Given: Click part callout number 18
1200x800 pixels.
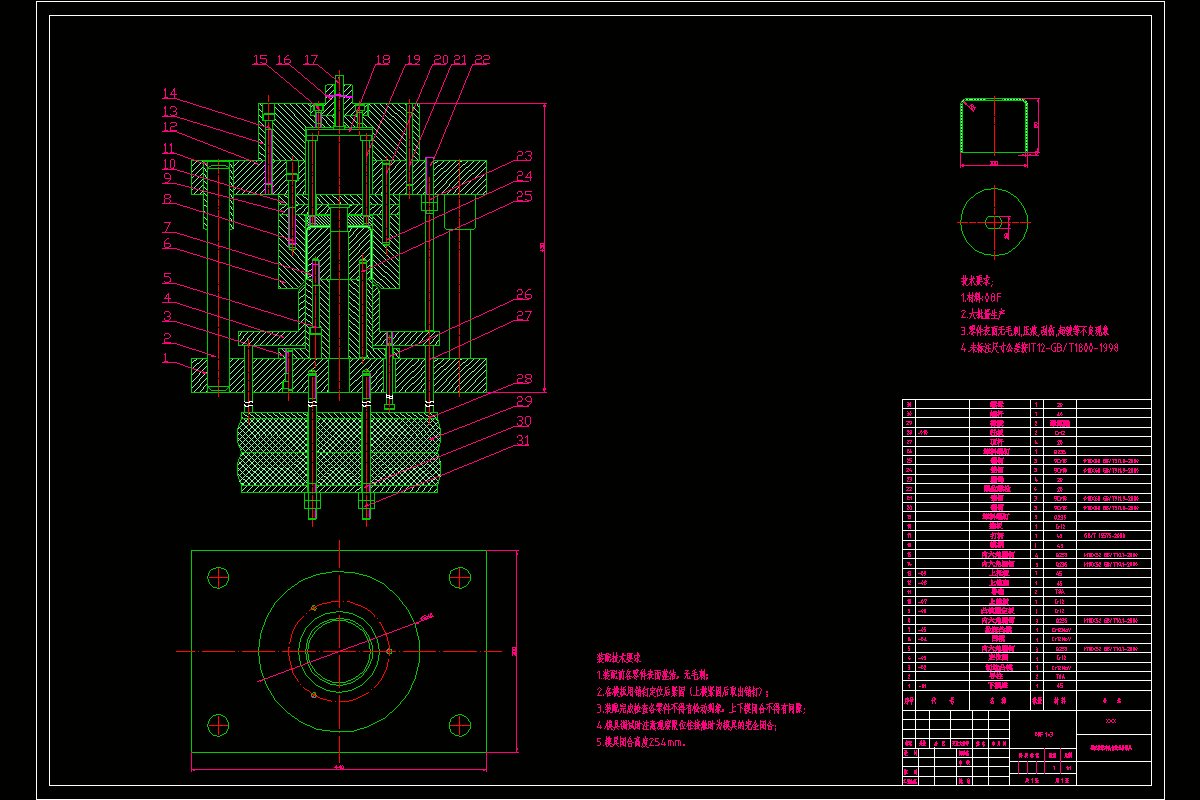Looking at the screenshot, I should tap(382, 60).
